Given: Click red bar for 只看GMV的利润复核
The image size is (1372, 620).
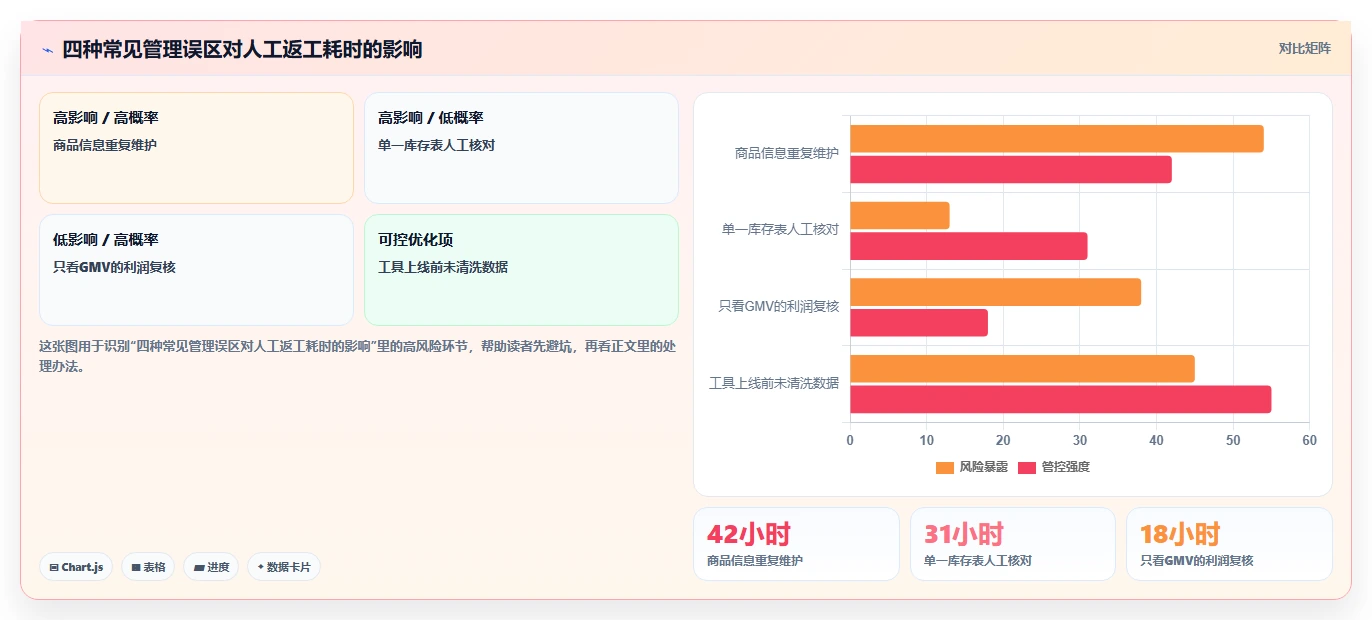Looking at the screenshot, I should point(919,323).
